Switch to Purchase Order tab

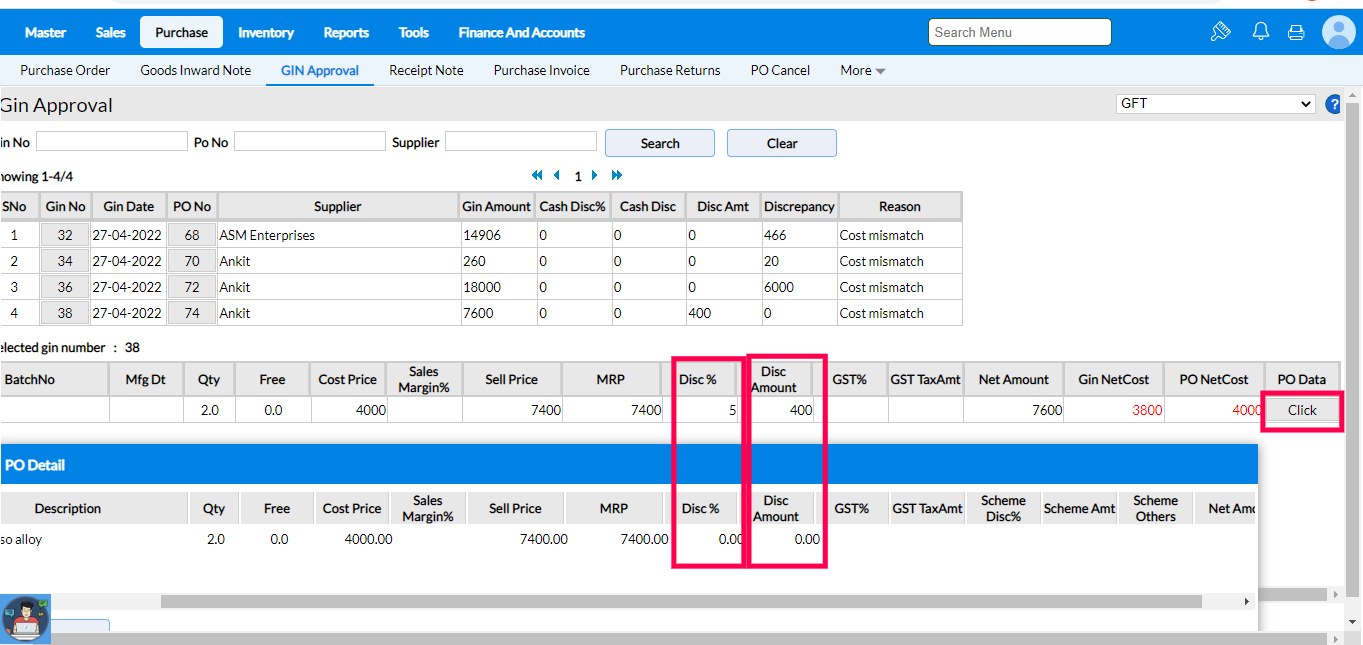65,70
